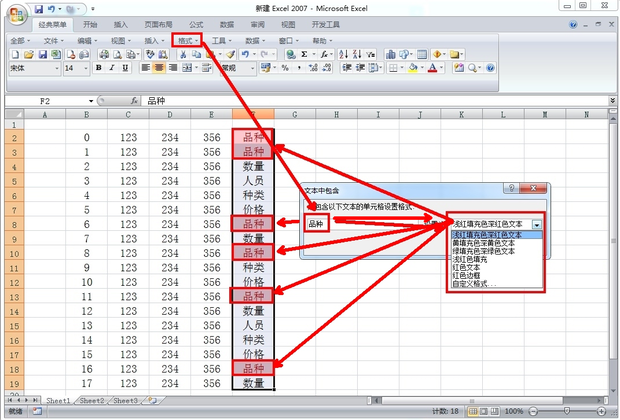Expand the format style dropdown arrow in dialog
Viewport: 620px width, 420px height.
[x=537, y=224]
